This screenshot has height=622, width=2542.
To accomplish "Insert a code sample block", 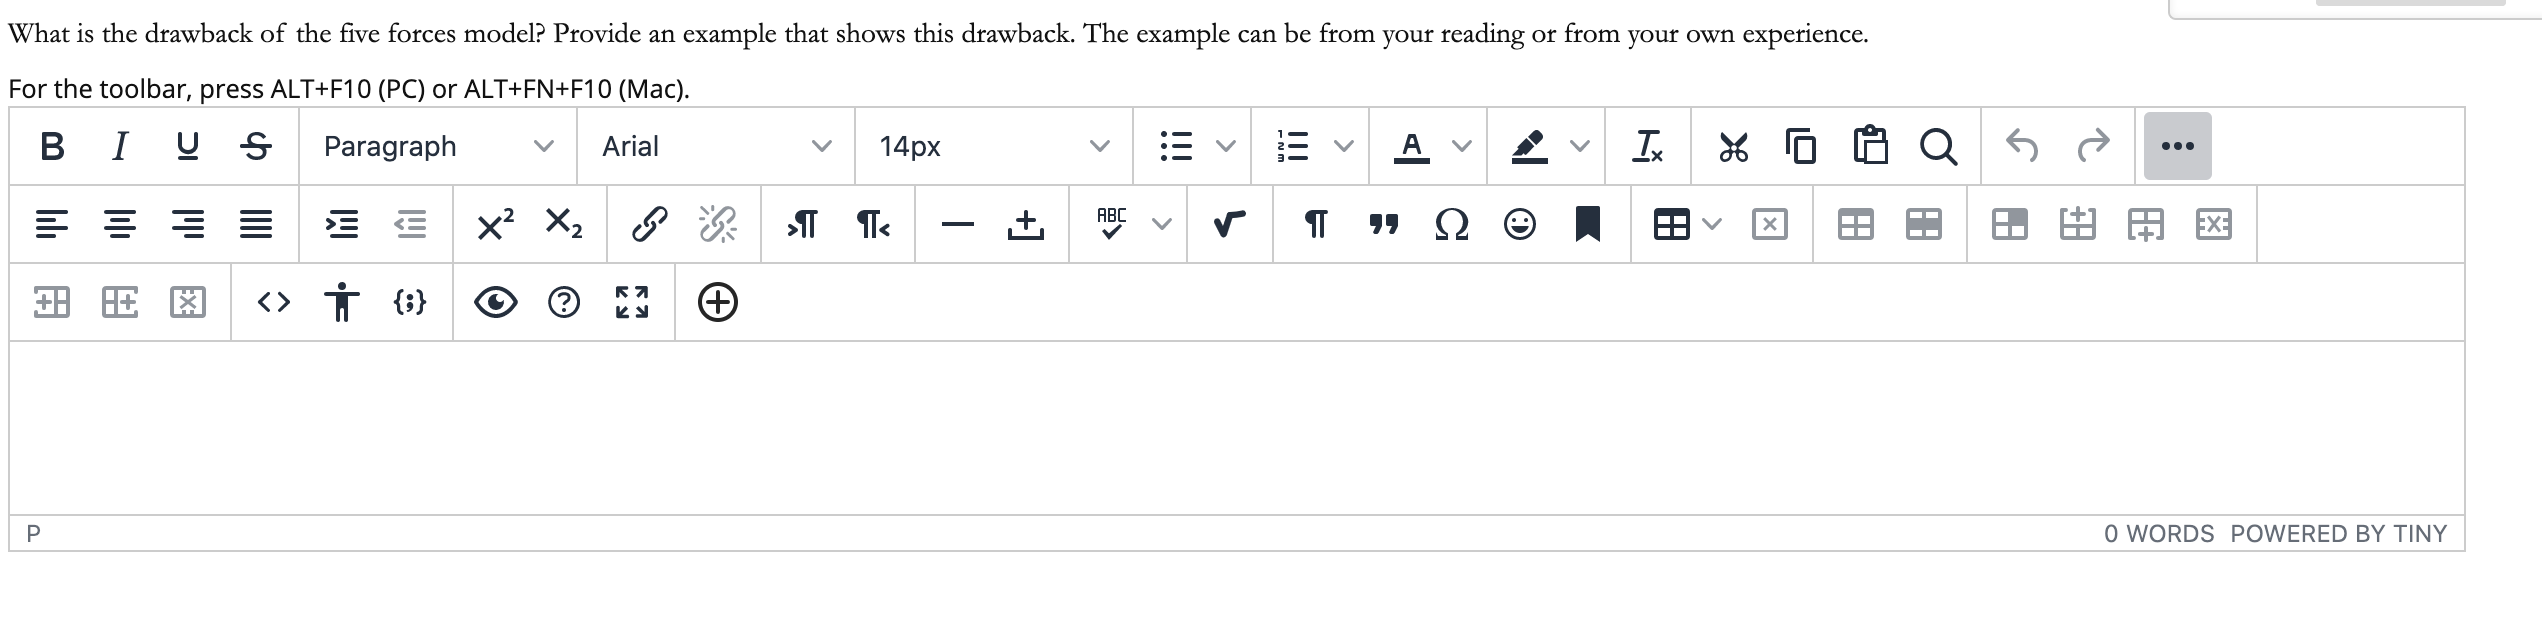I will (x=410, y=302).
